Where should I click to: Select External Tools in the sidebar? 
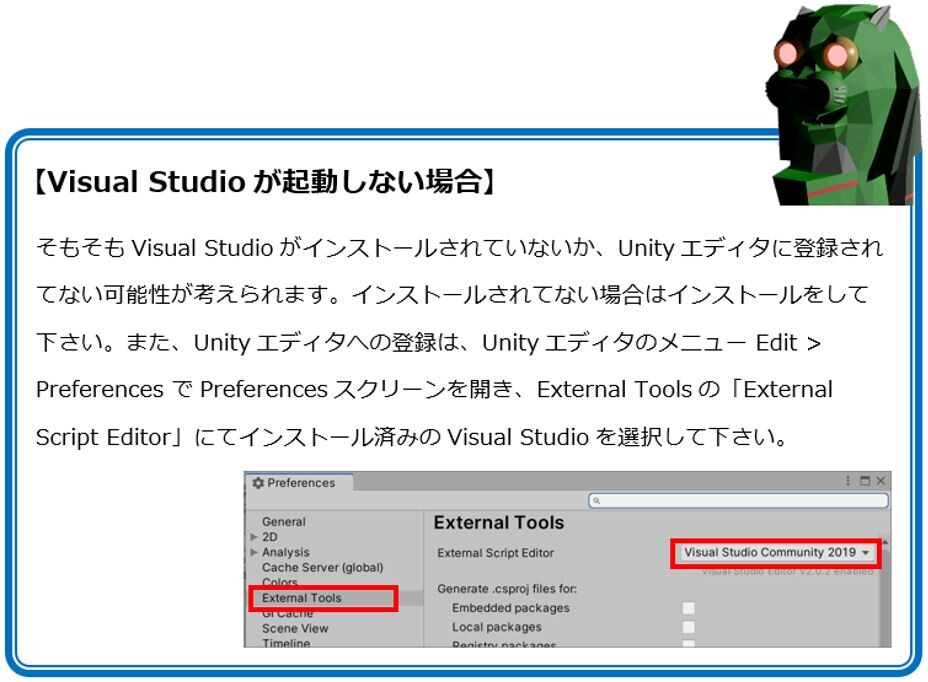click(x=302, y=598)
